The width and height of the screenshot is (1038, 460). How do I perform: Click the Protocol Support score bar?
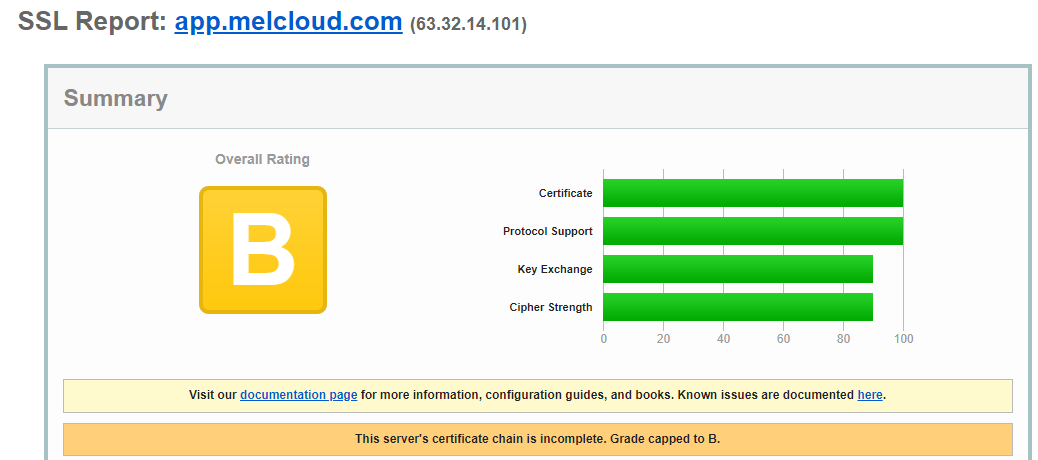click(753, 231)
